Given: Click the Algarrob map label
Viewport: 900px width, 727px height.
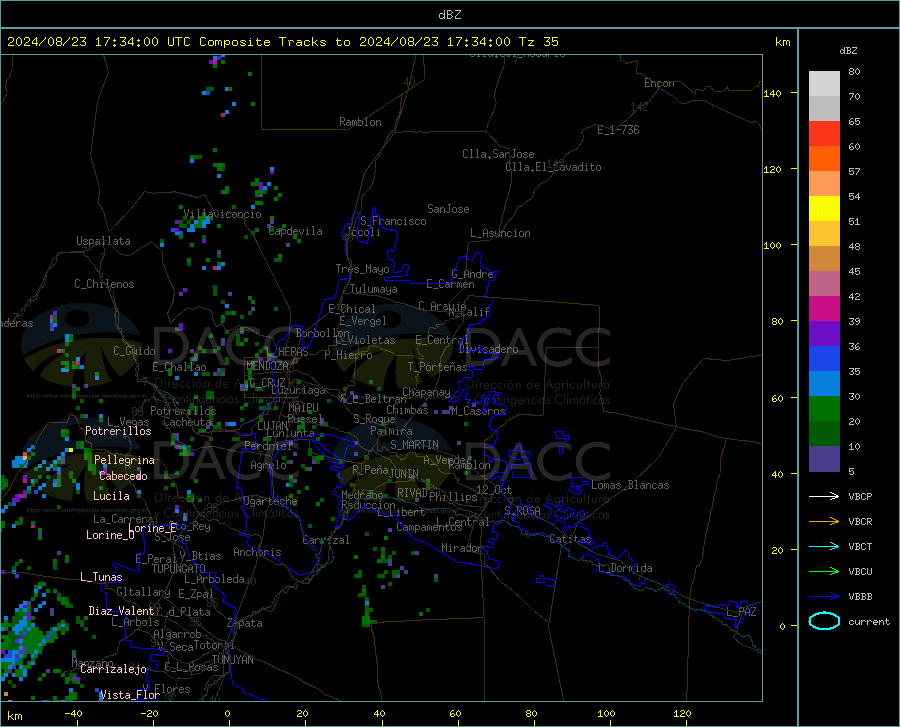Looking at the screenshot, I should (177, 634).
